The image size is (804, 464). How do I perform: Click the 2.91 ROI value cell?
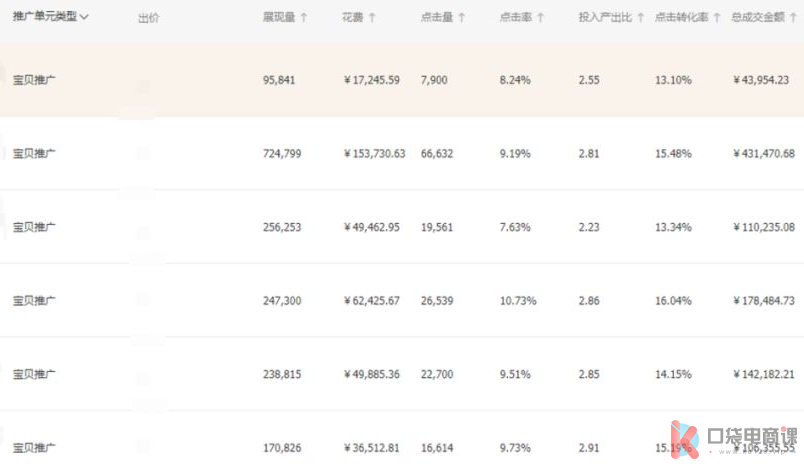(x=589, y=449)
